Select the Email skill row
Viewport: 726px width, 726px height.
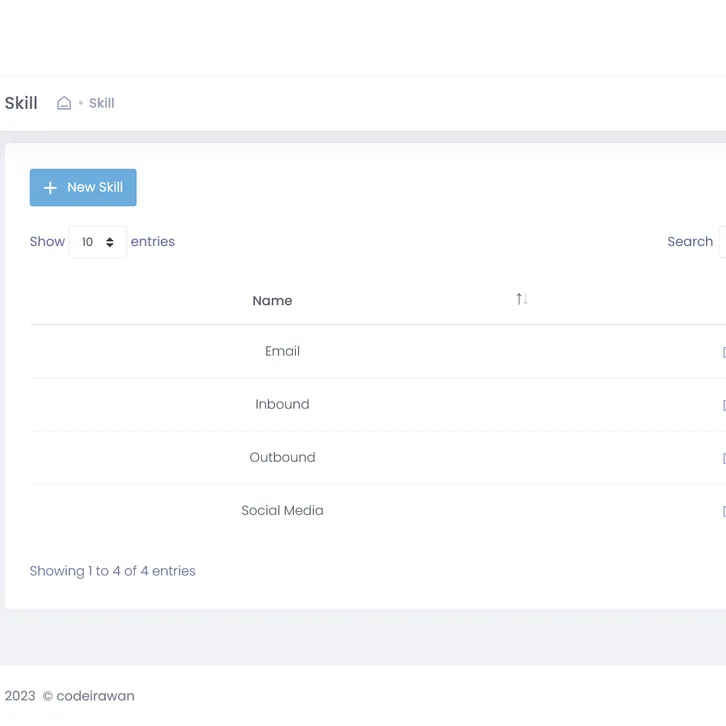pyautogui.click(x=282, y=351)
